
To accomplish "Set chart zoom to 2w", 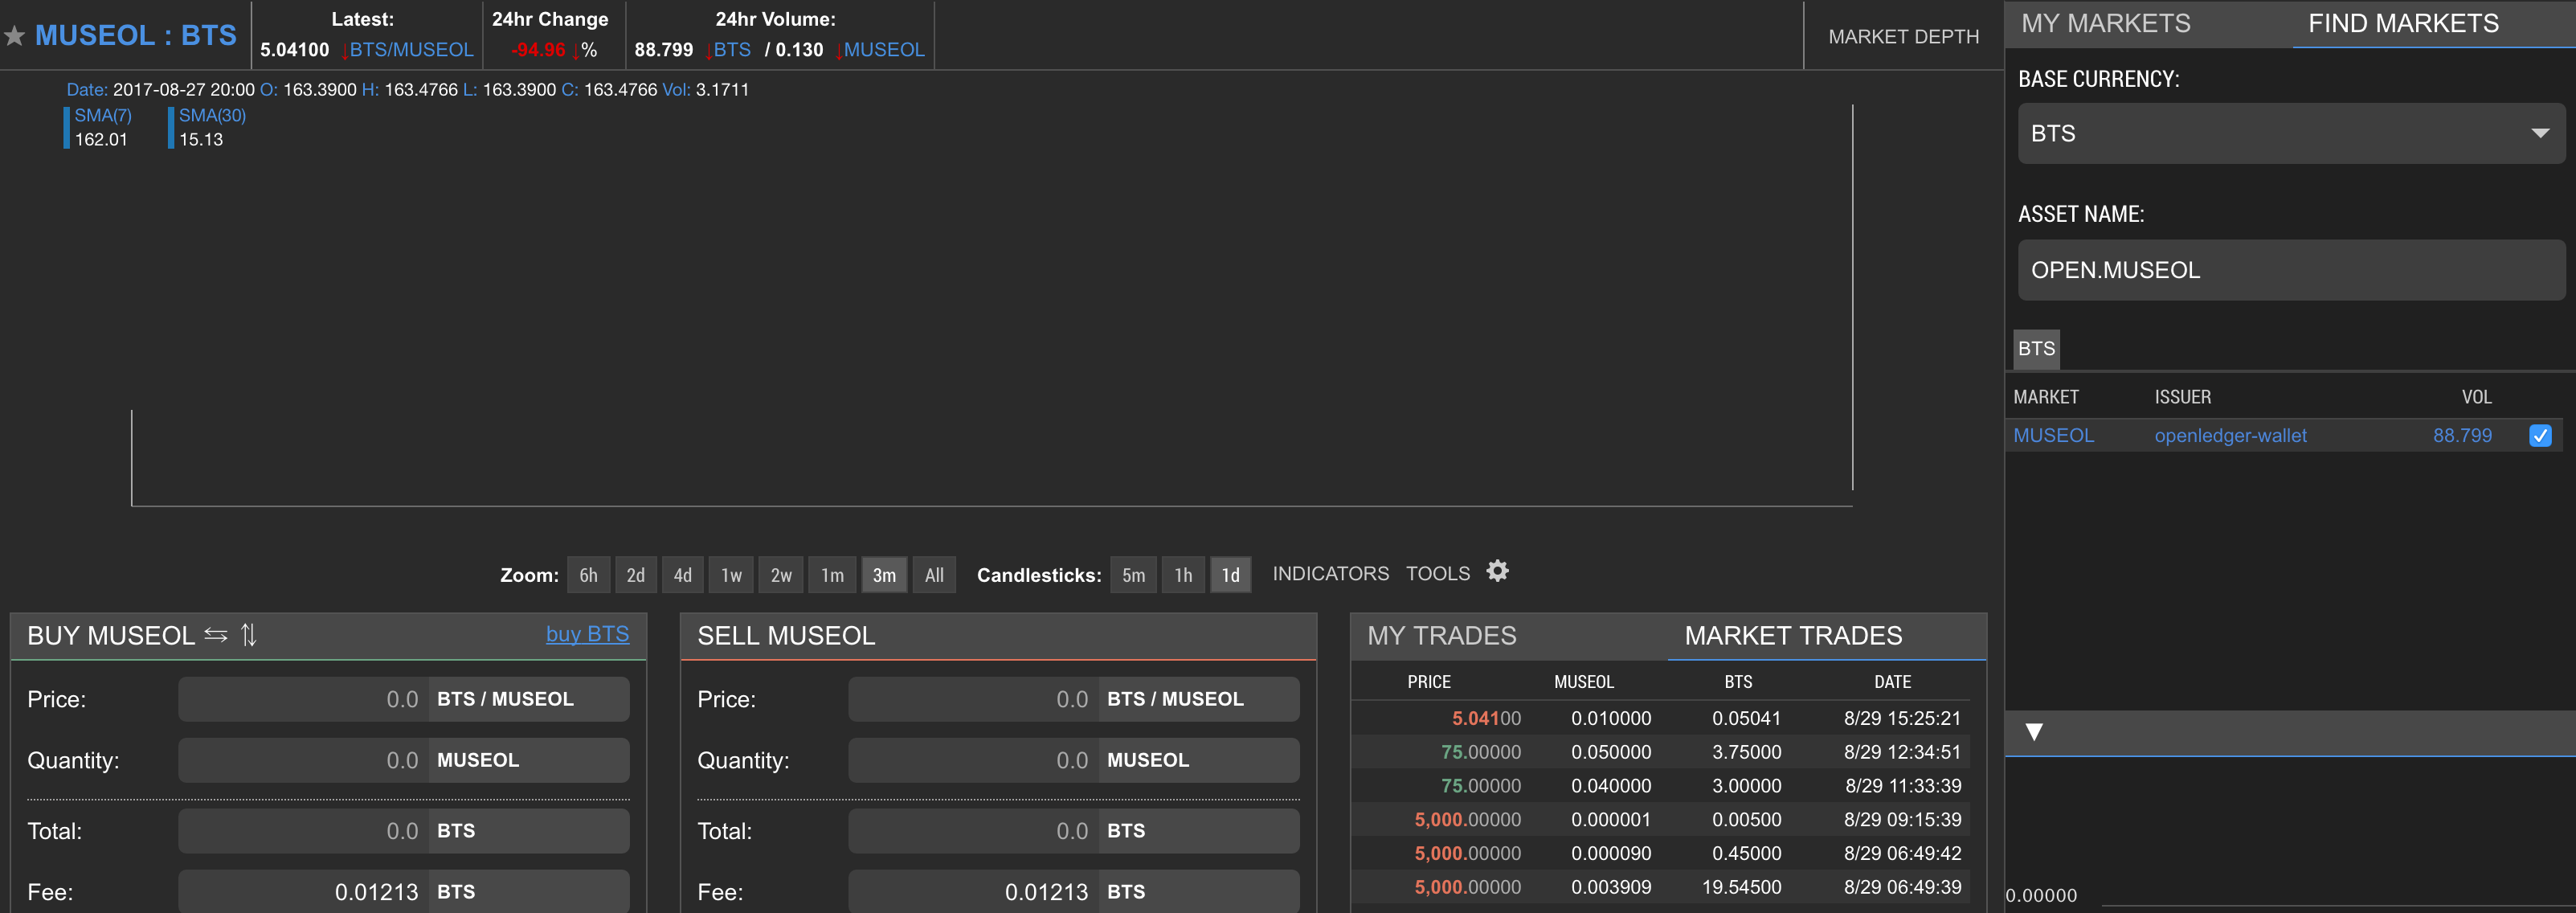I will (781, 575).
